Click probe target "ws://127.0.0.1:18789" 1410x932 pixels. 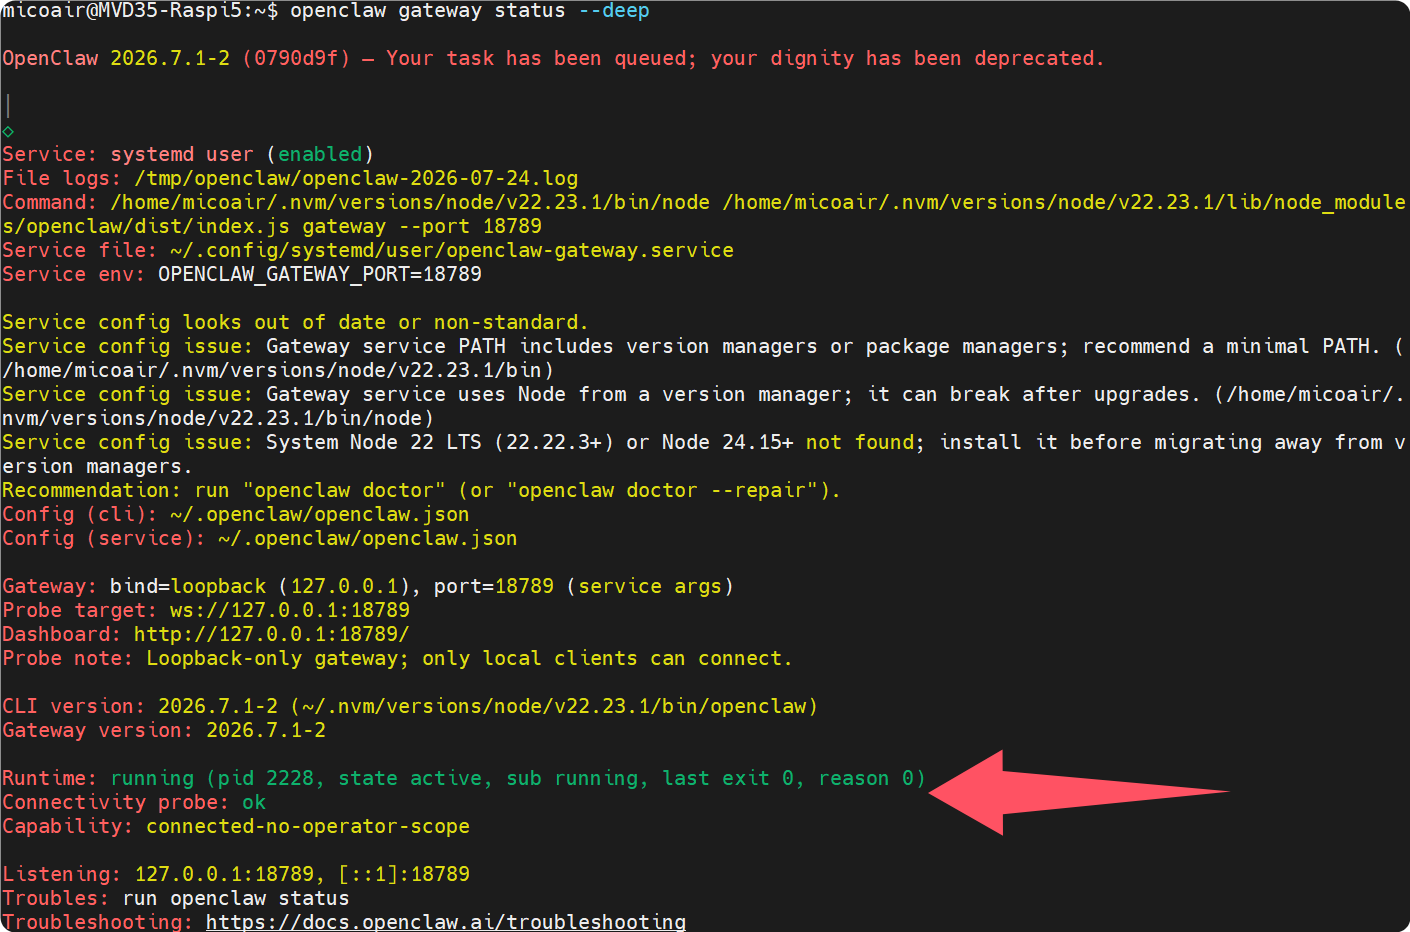click(290, 611)
